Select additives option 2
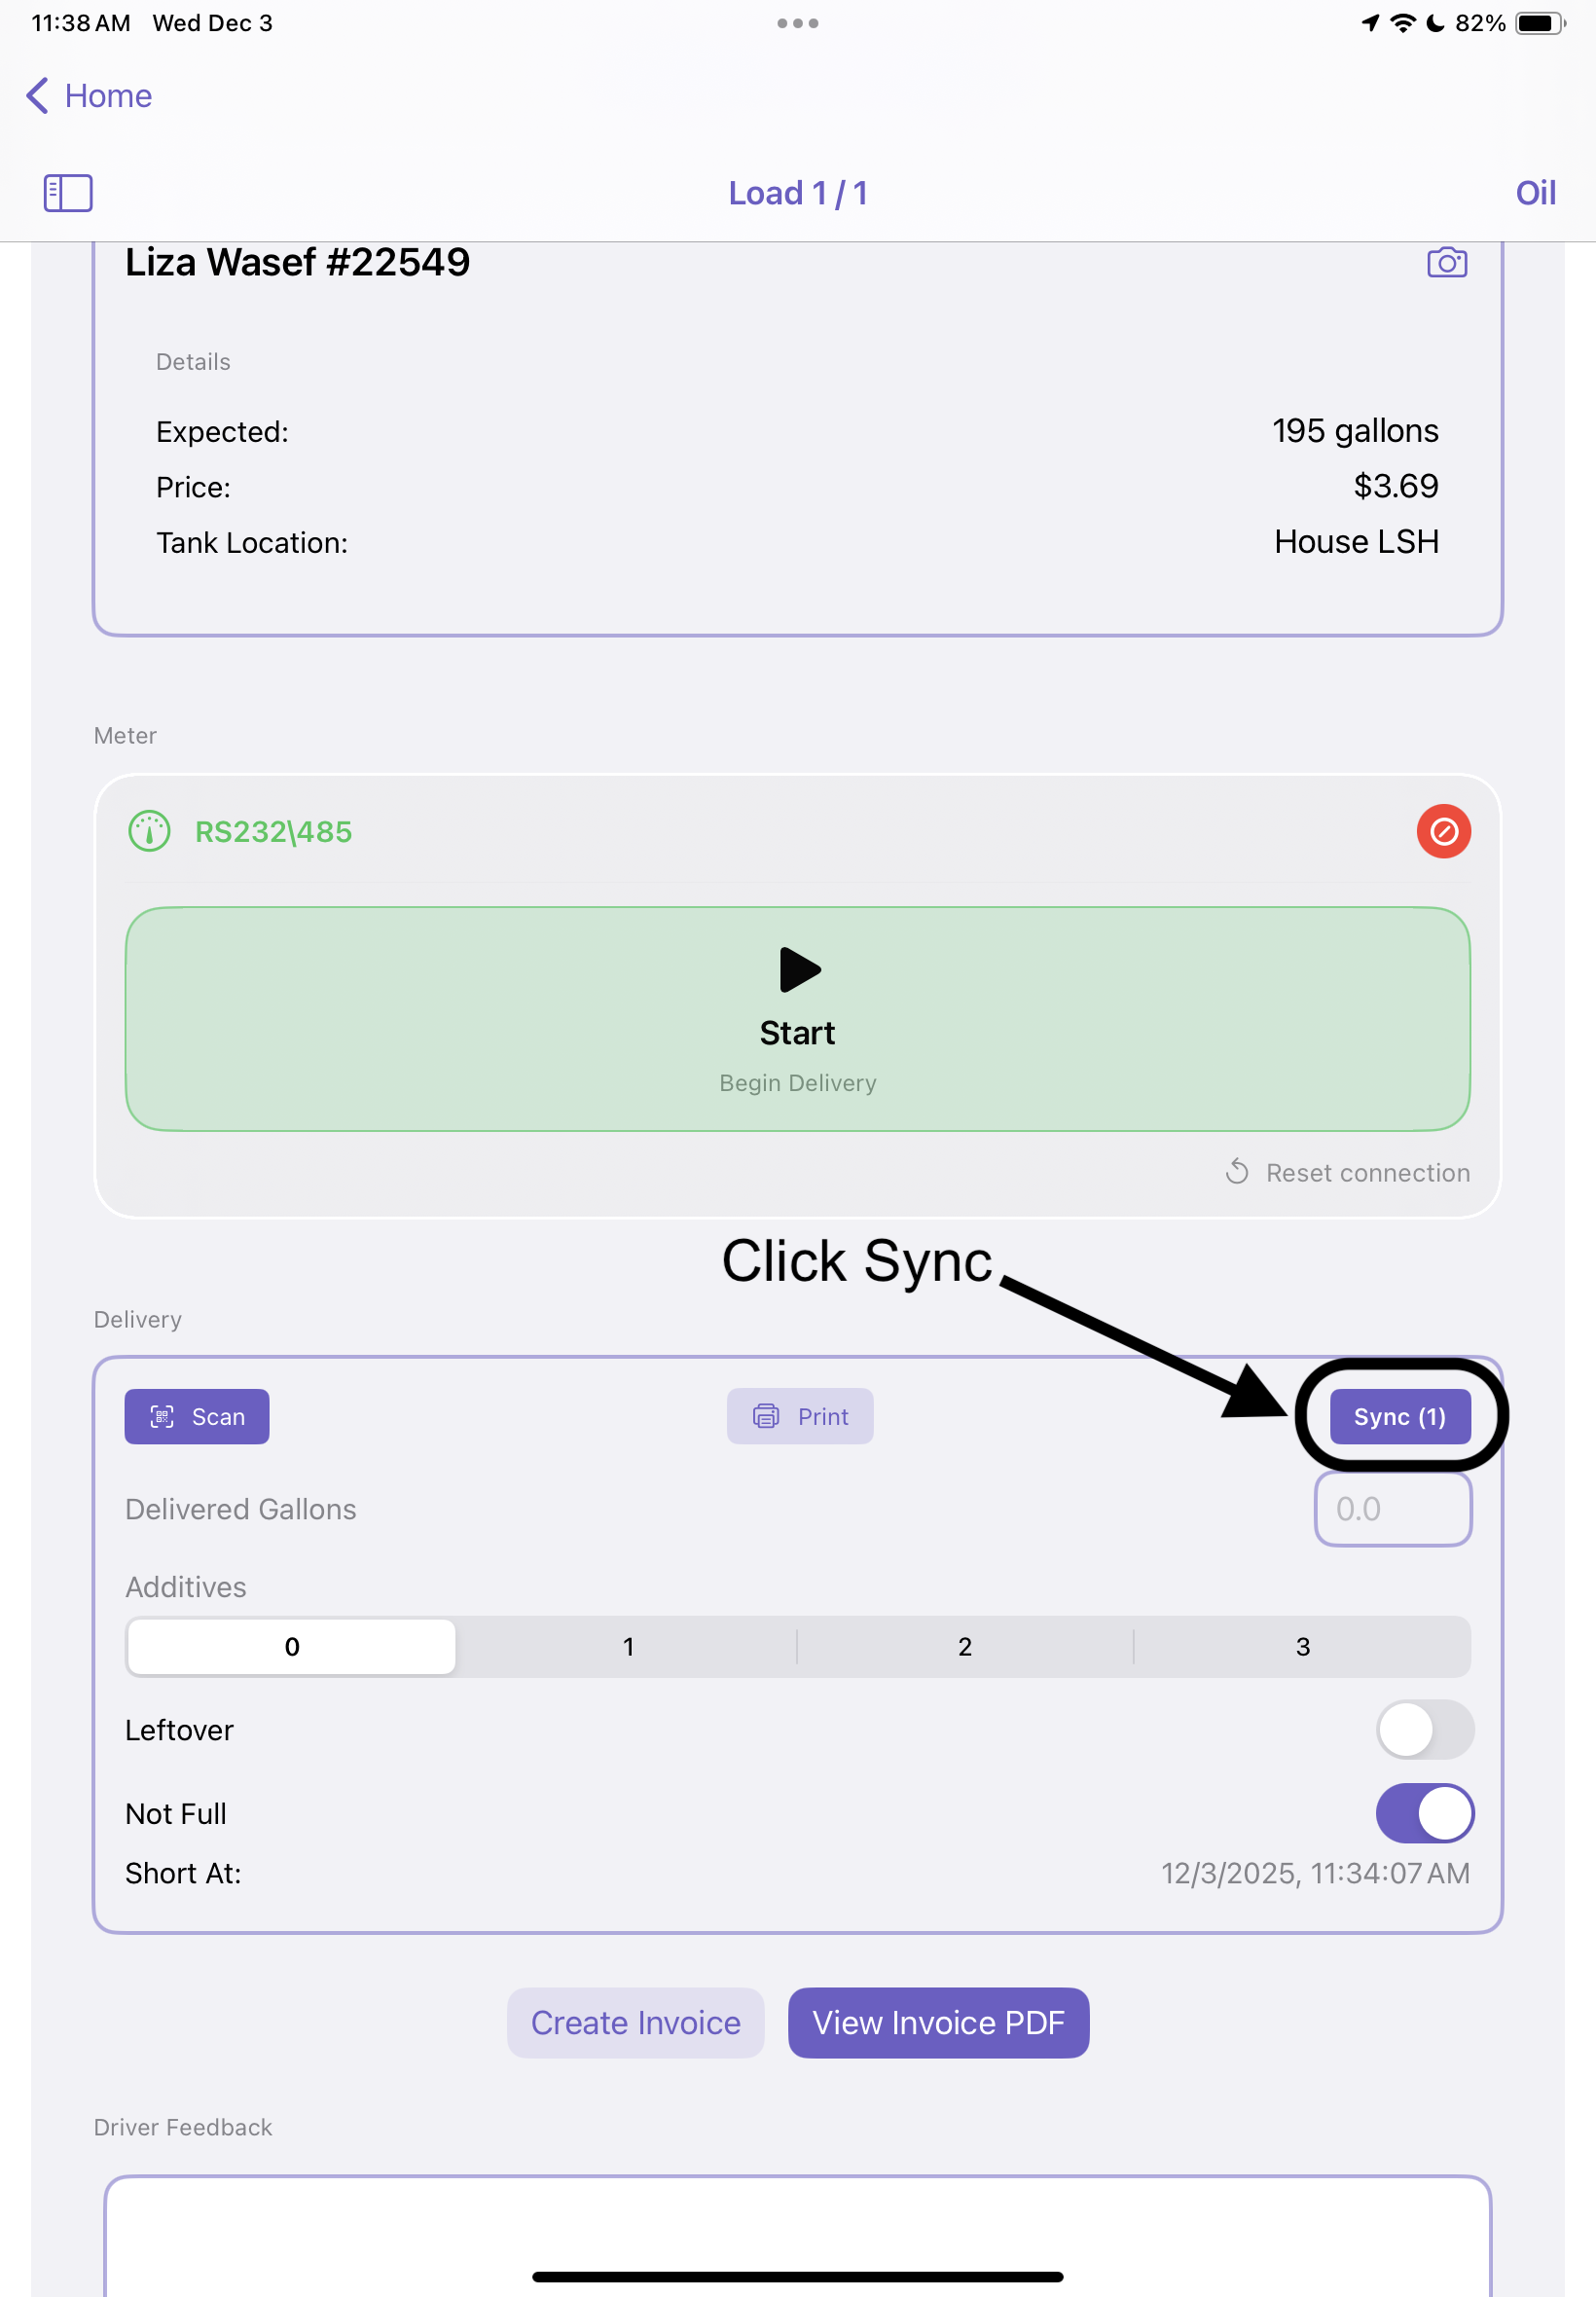 tap(965, 1647)
